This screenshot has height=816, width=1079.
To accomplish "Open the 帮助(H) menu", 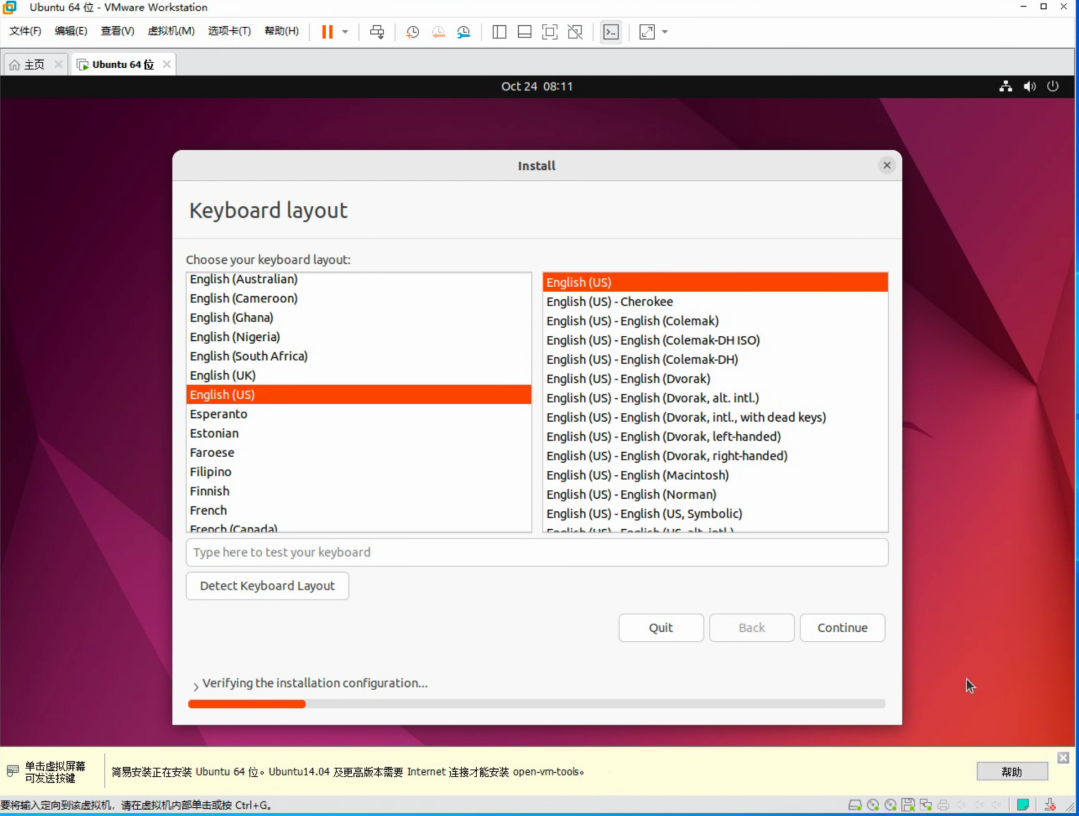I will click(281, 31).
